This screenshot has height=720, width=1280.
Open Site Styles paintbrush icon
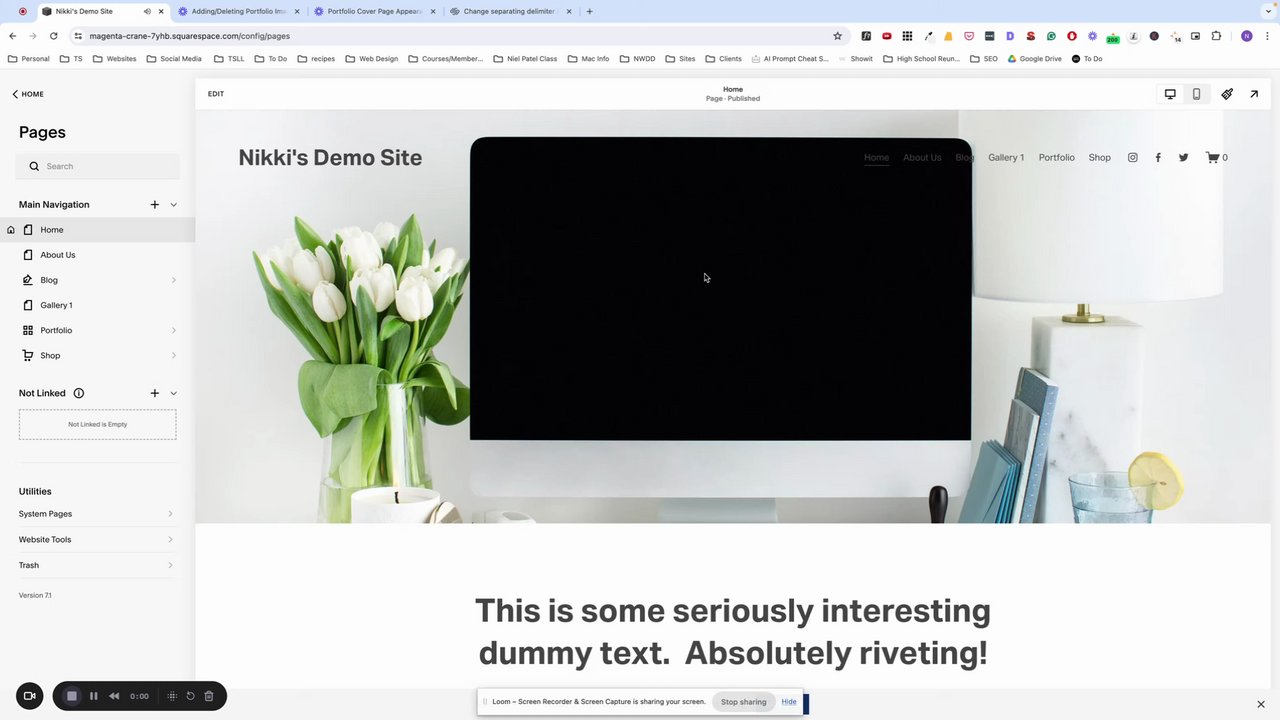(x=1227, y=94)
